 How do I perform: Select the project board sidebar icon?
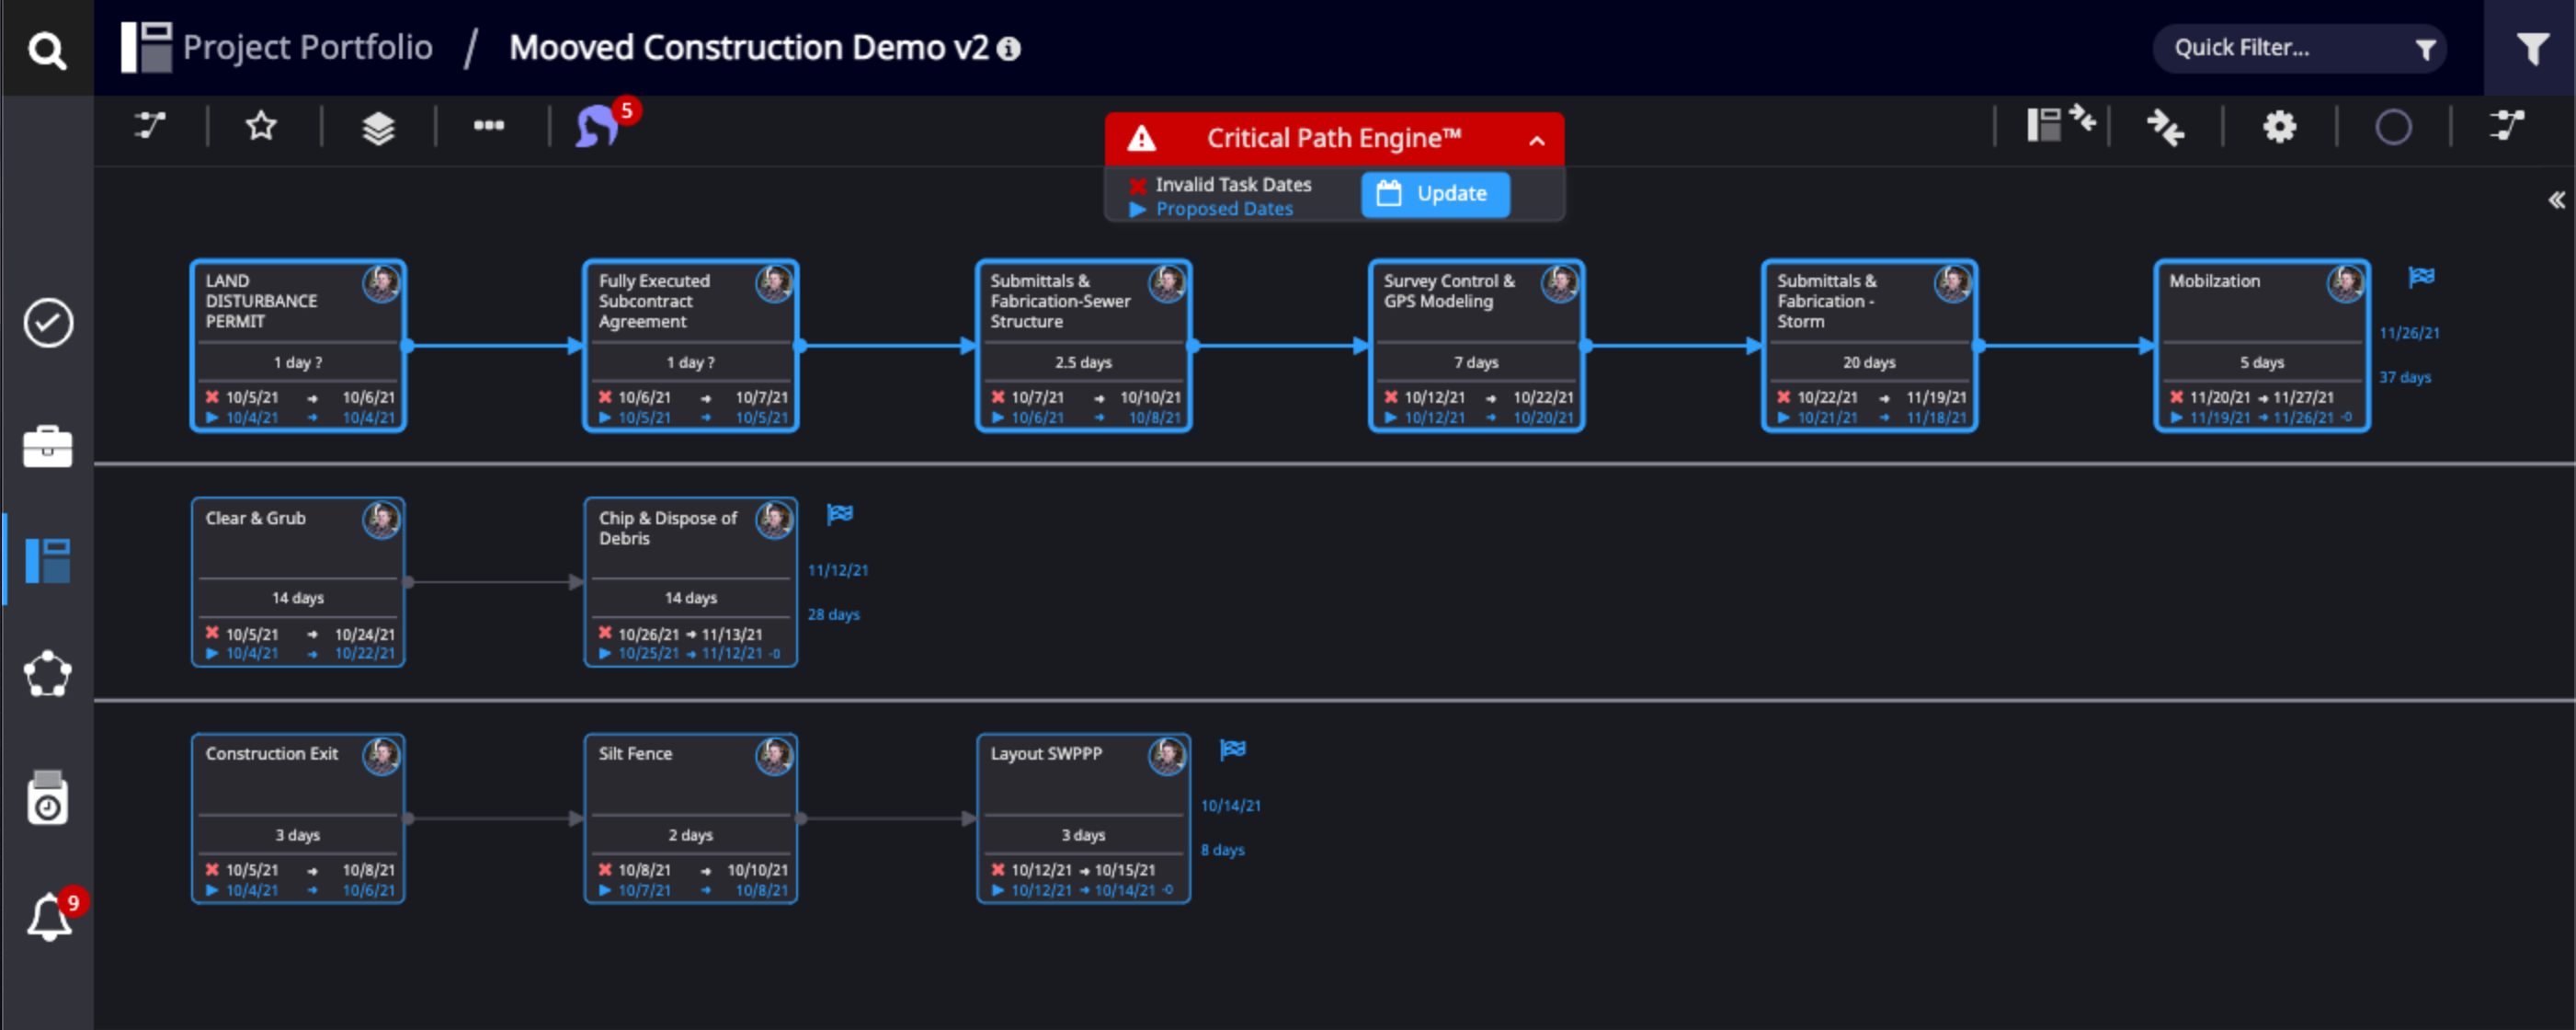click(48, 560)
